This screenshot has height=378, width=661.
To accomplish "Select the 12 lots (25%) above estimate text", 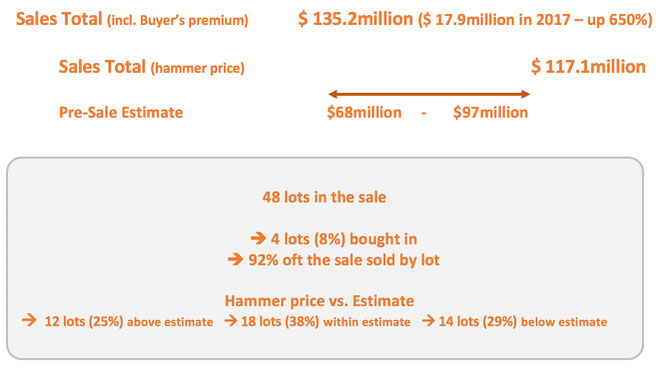I will (x=129, y=322).
